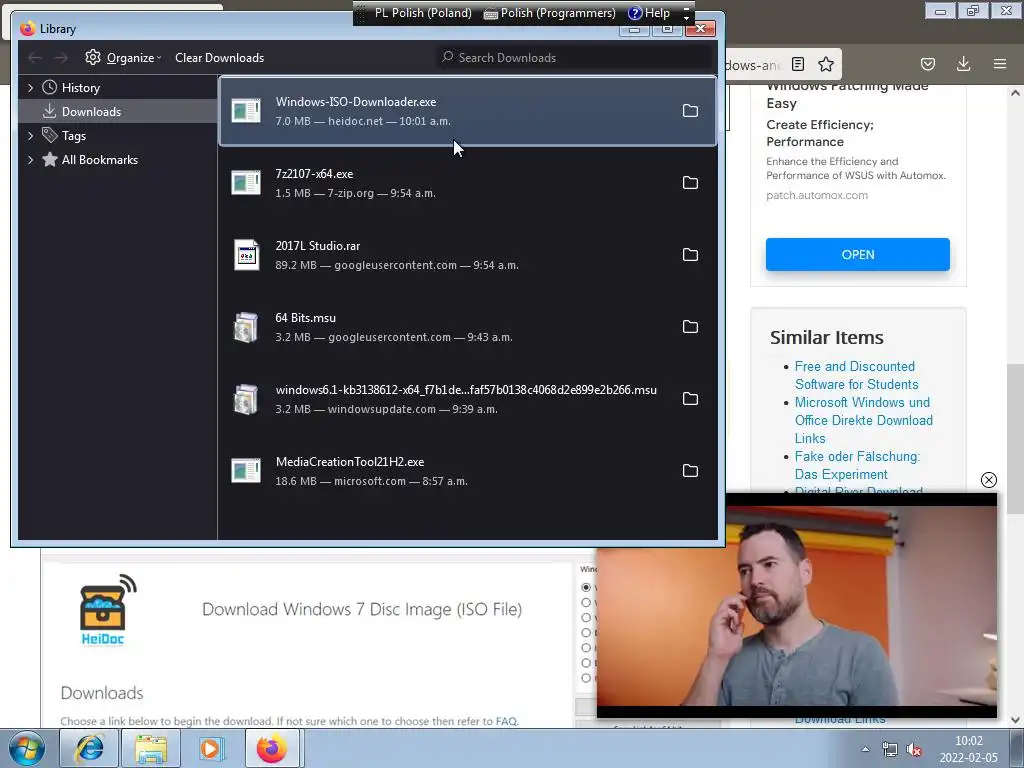Open Fake oder Fälschung: Das Experiment link

pos(857,466)
